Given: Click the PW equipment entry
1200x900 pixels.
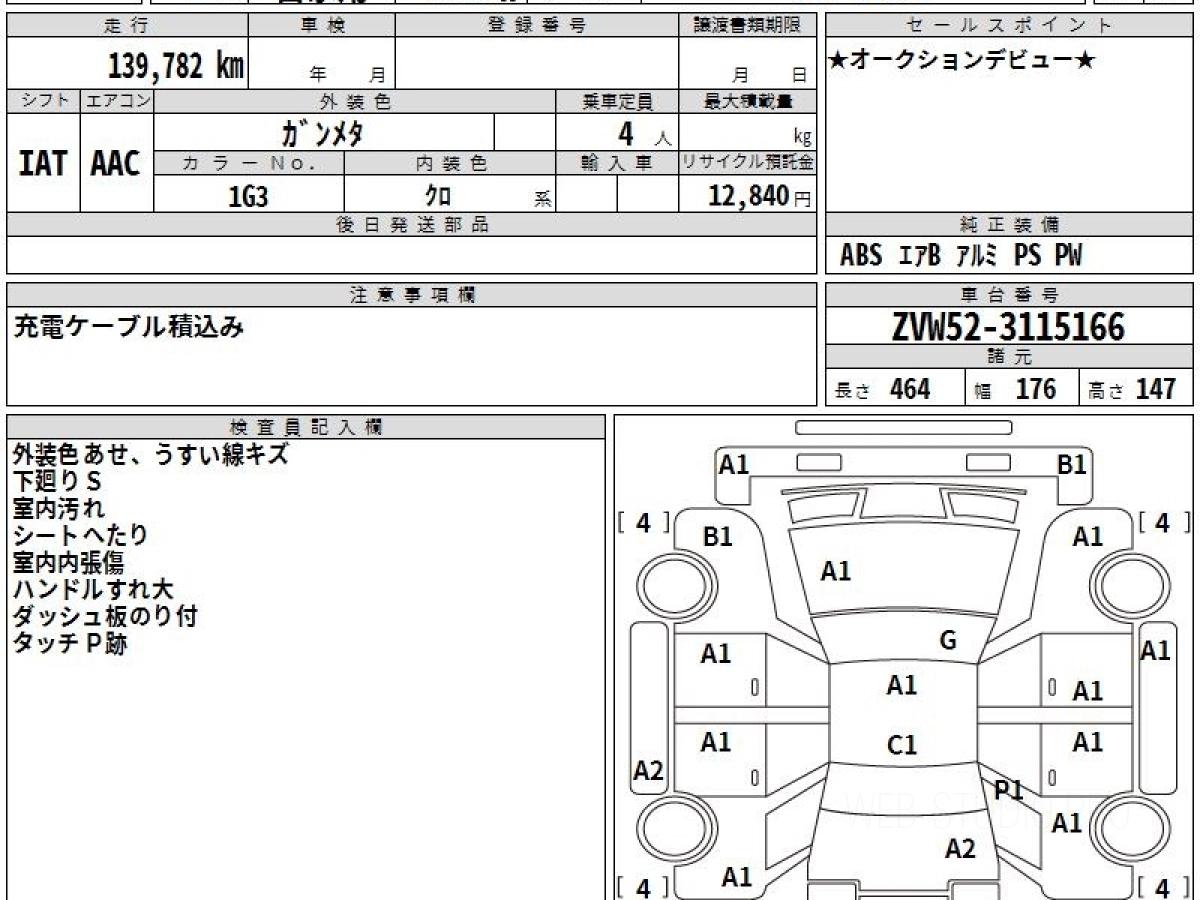Looking at the screenshot, I should click(x=1068, y=256).
